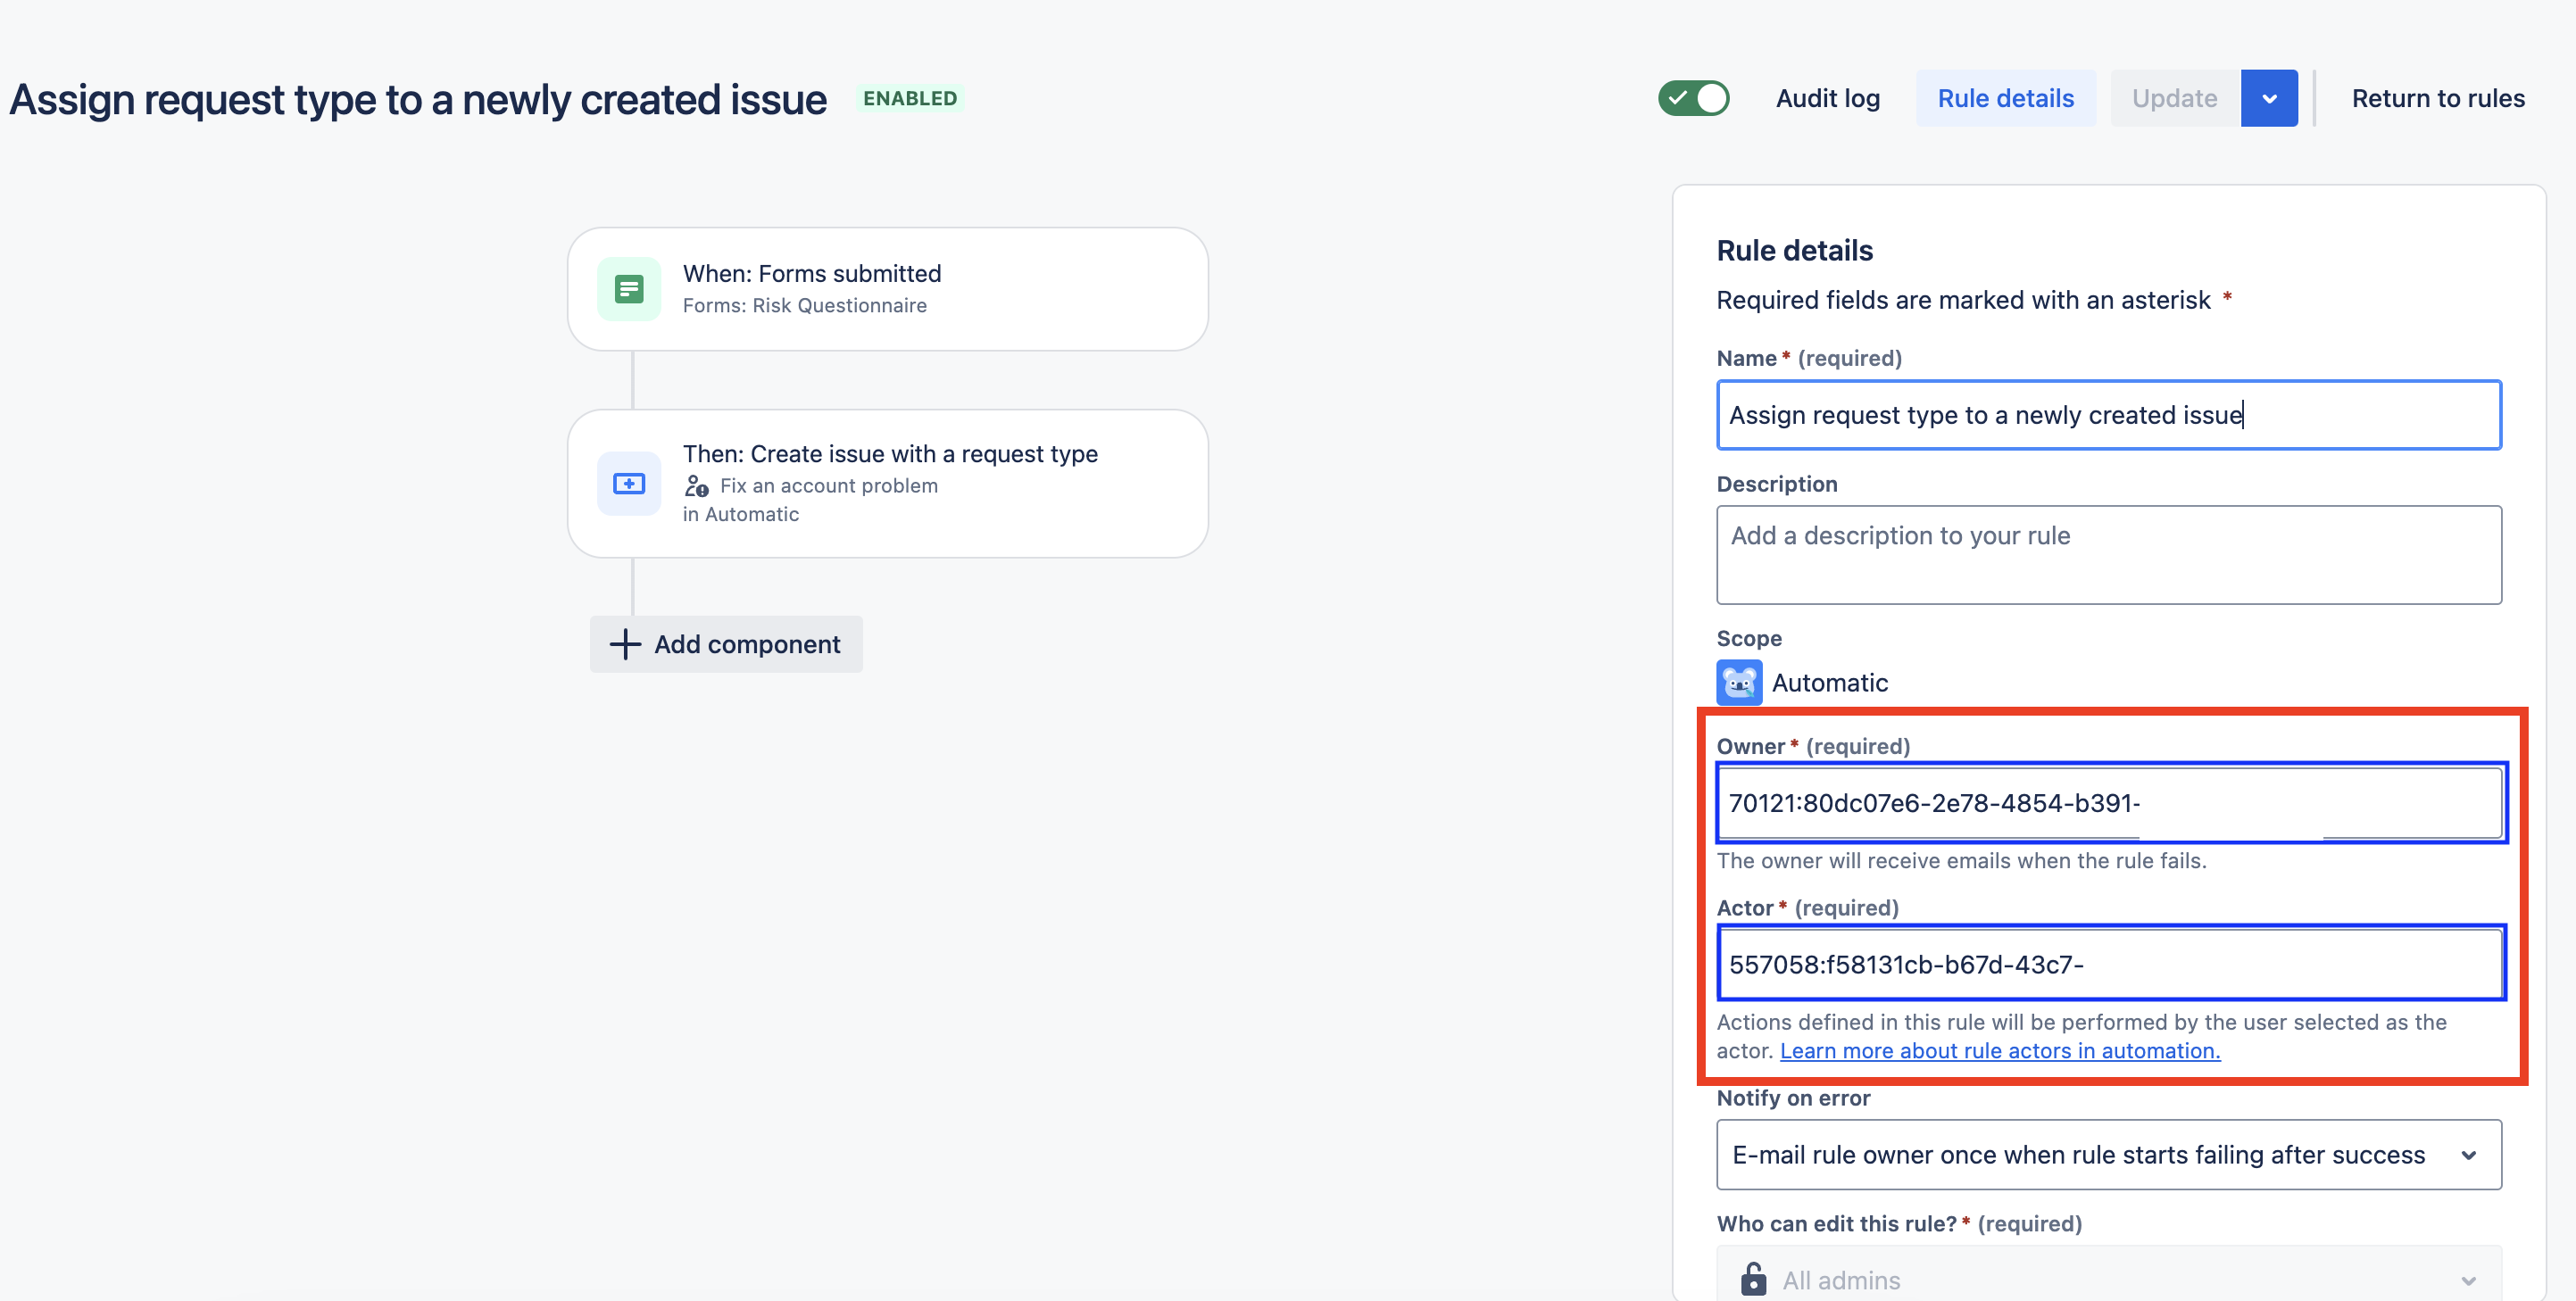This screenshot has width=2576, height=1301.
Task: Click the Update button
Action: [2173, 98]
